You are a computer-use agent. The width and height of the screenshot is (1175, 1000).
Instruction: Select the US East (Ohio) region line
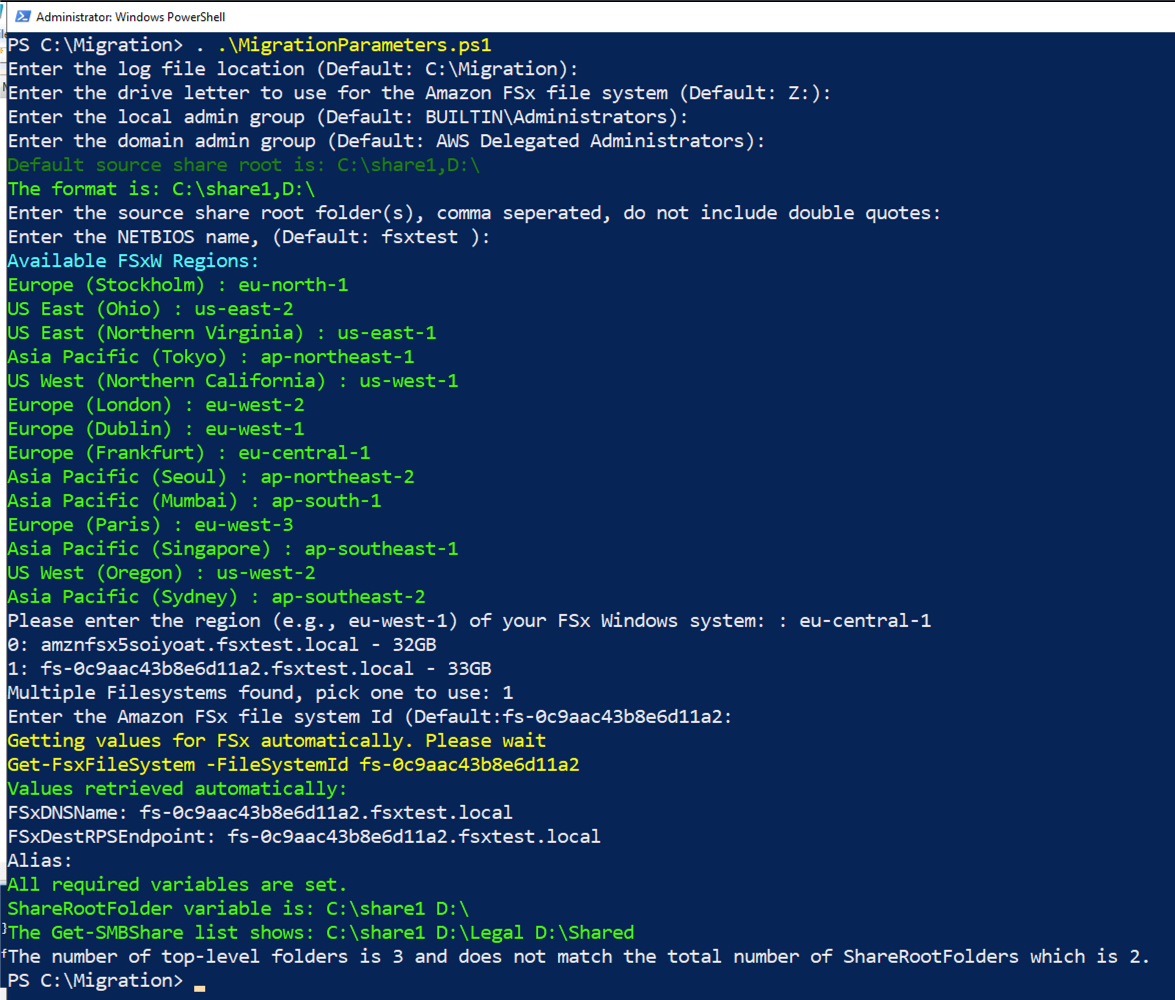point(150,309)
